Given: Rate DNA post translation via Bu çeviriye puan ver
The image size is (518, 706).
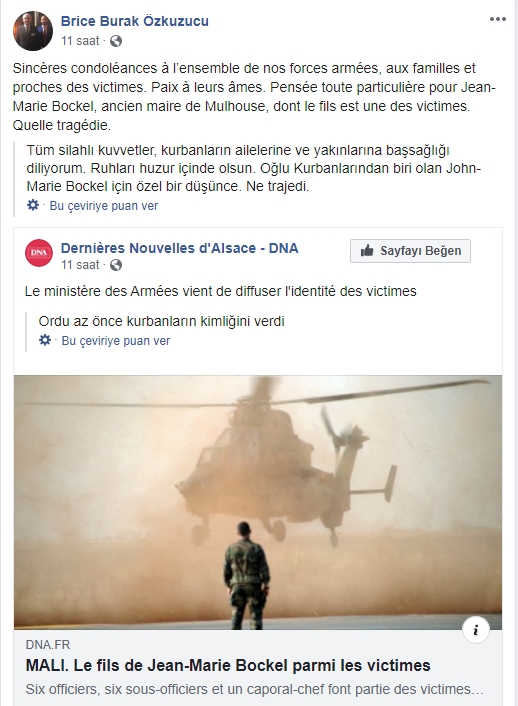Looking at the screenshot, I should pyautogui.click(x=116, y=341).
